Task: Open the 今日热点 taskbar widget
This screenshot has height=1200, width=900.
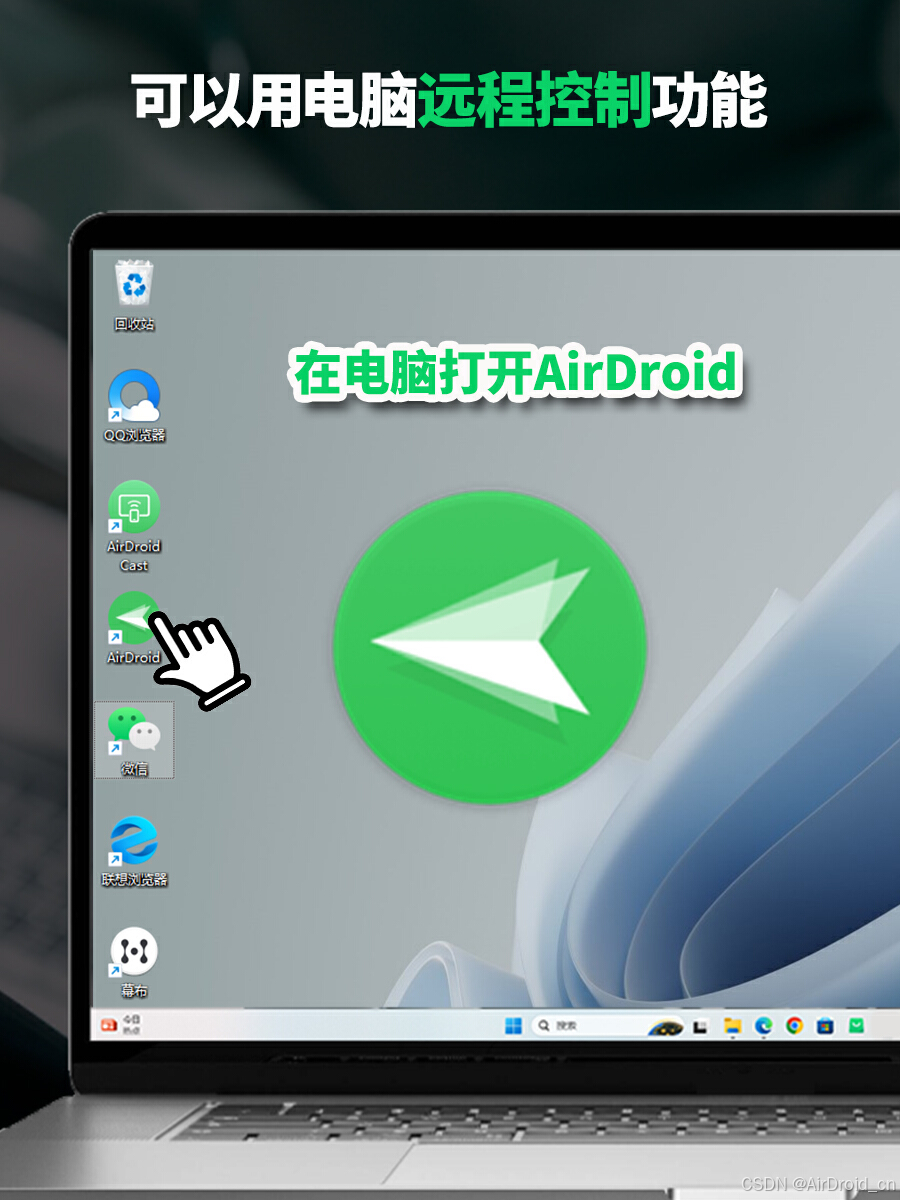Action: [120, 1025]
